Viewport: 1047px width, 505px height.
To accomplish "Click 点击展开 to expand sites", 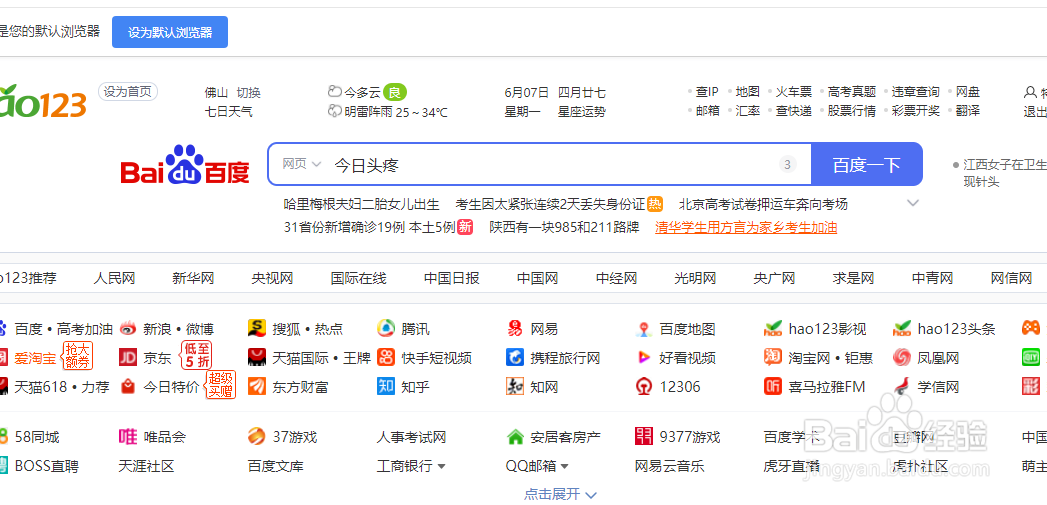I will click(x=560, y=494).
